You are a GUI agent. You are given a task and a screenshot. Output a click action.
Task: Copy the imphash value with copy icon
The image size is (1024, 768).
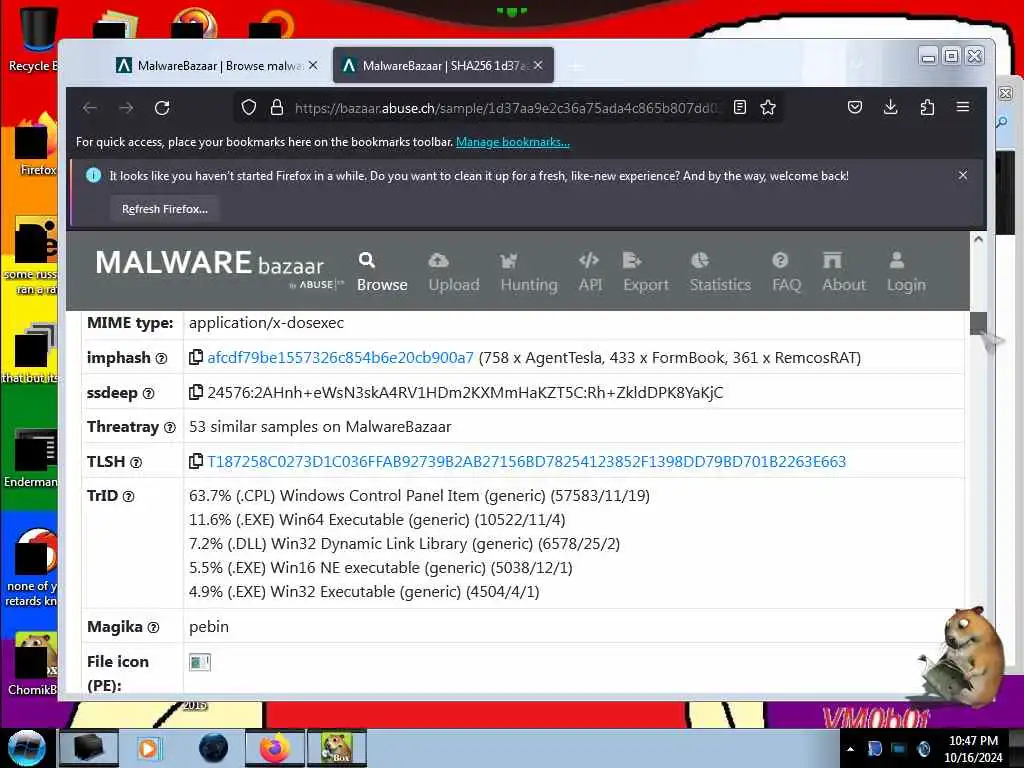click(195, 357)
